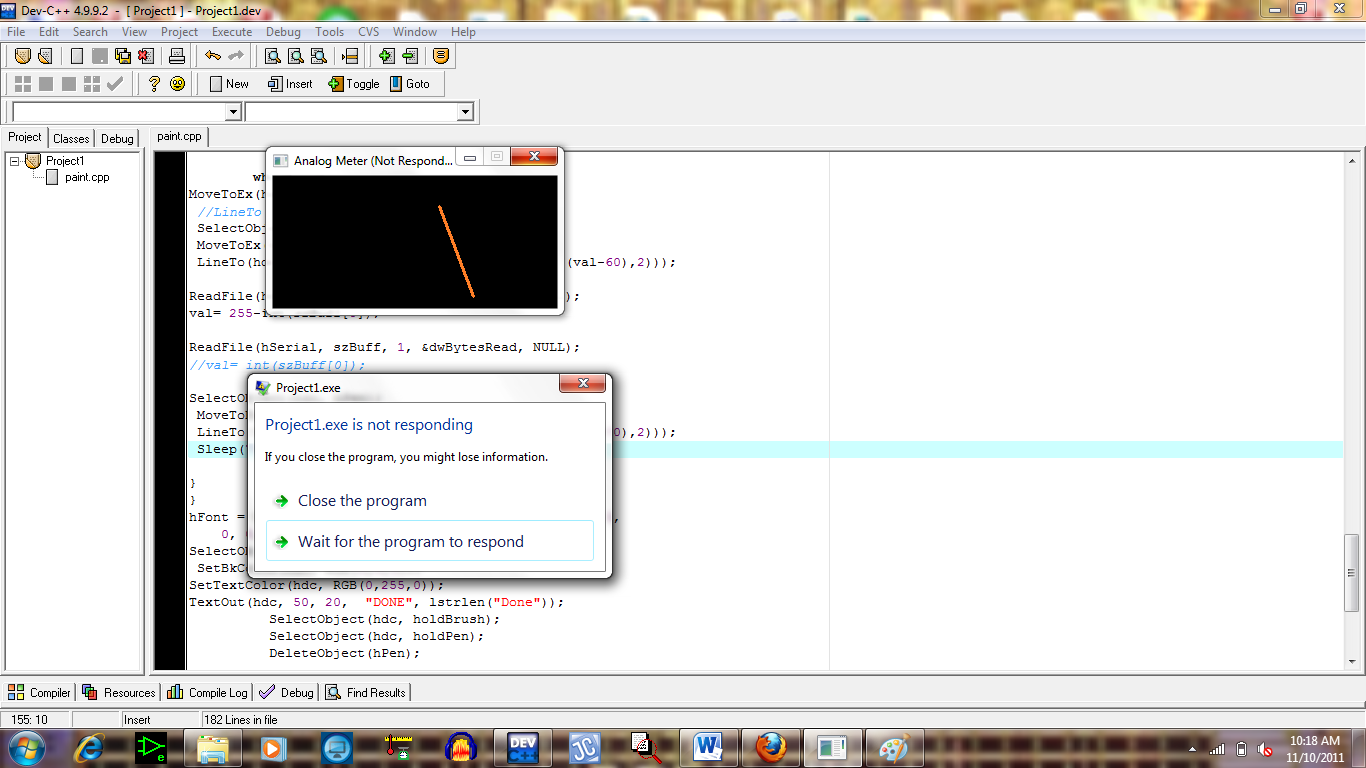Click the smiley About icon
The height and width of the screenshot is (768, 1366).
point(178,83)
